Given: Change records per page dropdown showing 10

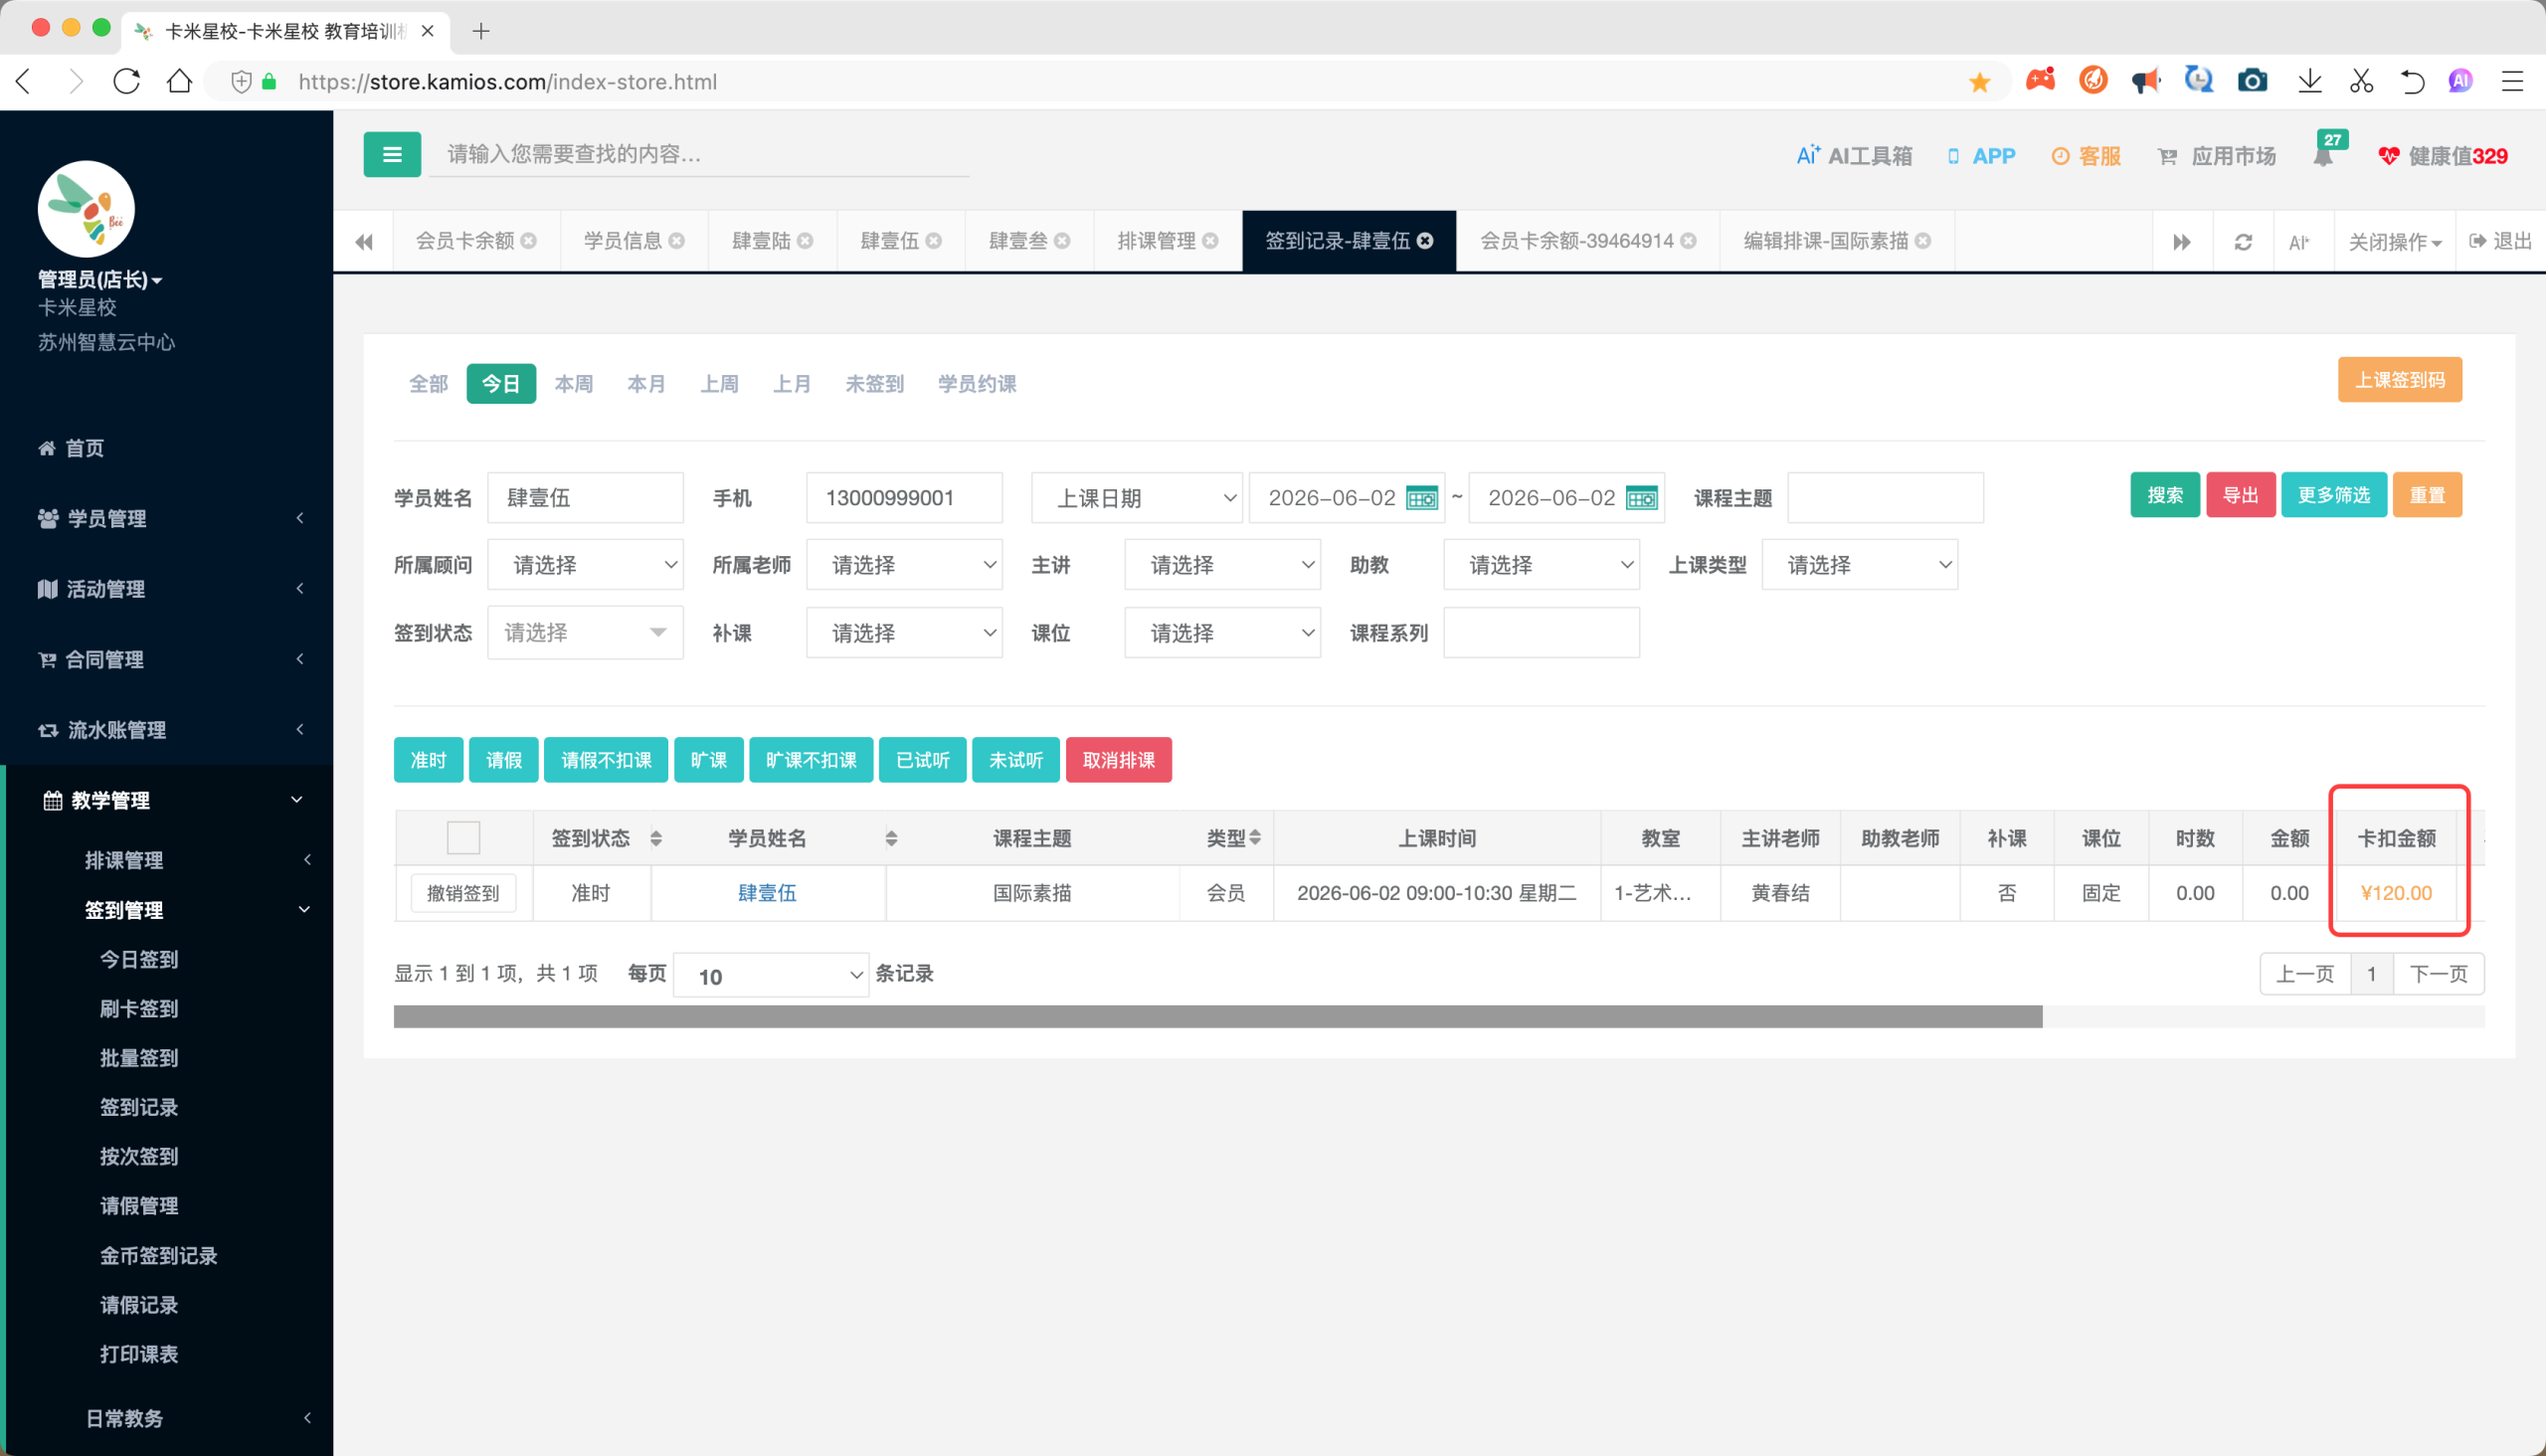Looking at the screenshot, I should pyautogui.click(x=770, y=975).
